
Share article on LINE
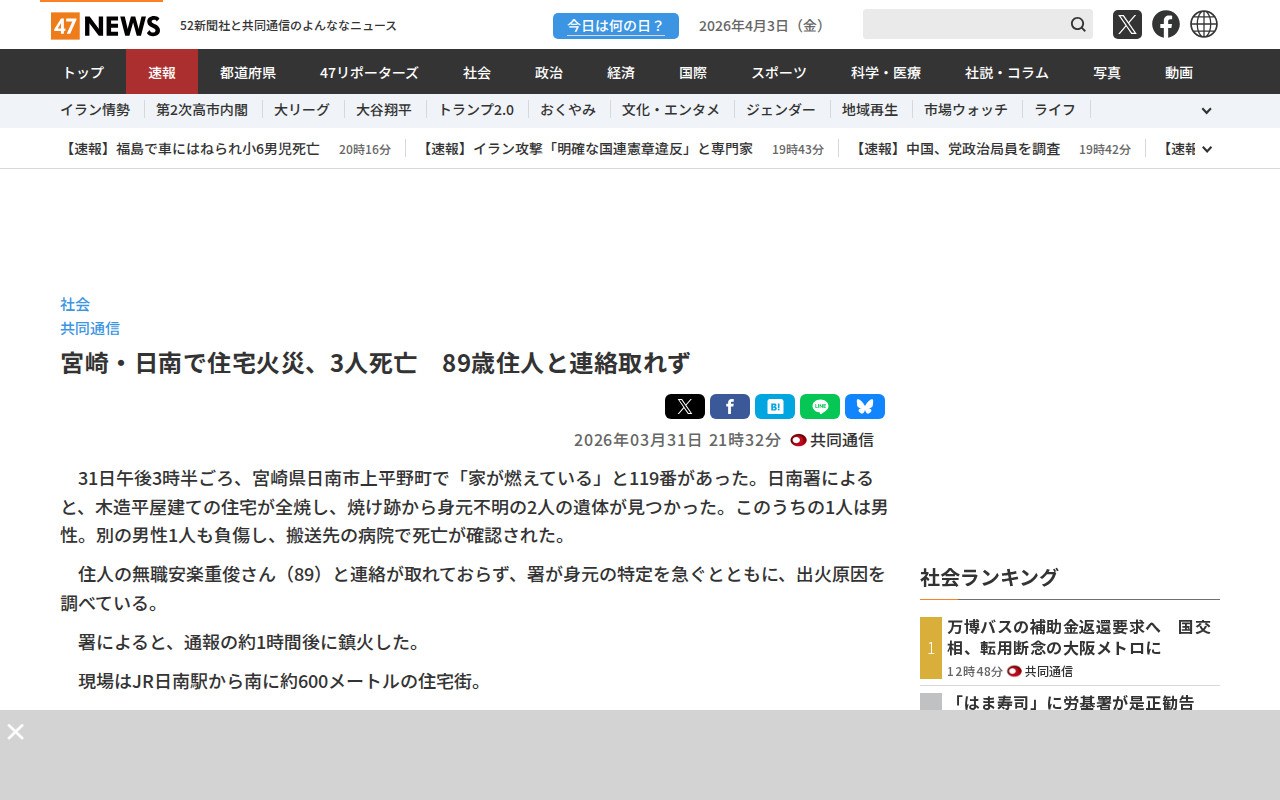(x=820, y=407)
